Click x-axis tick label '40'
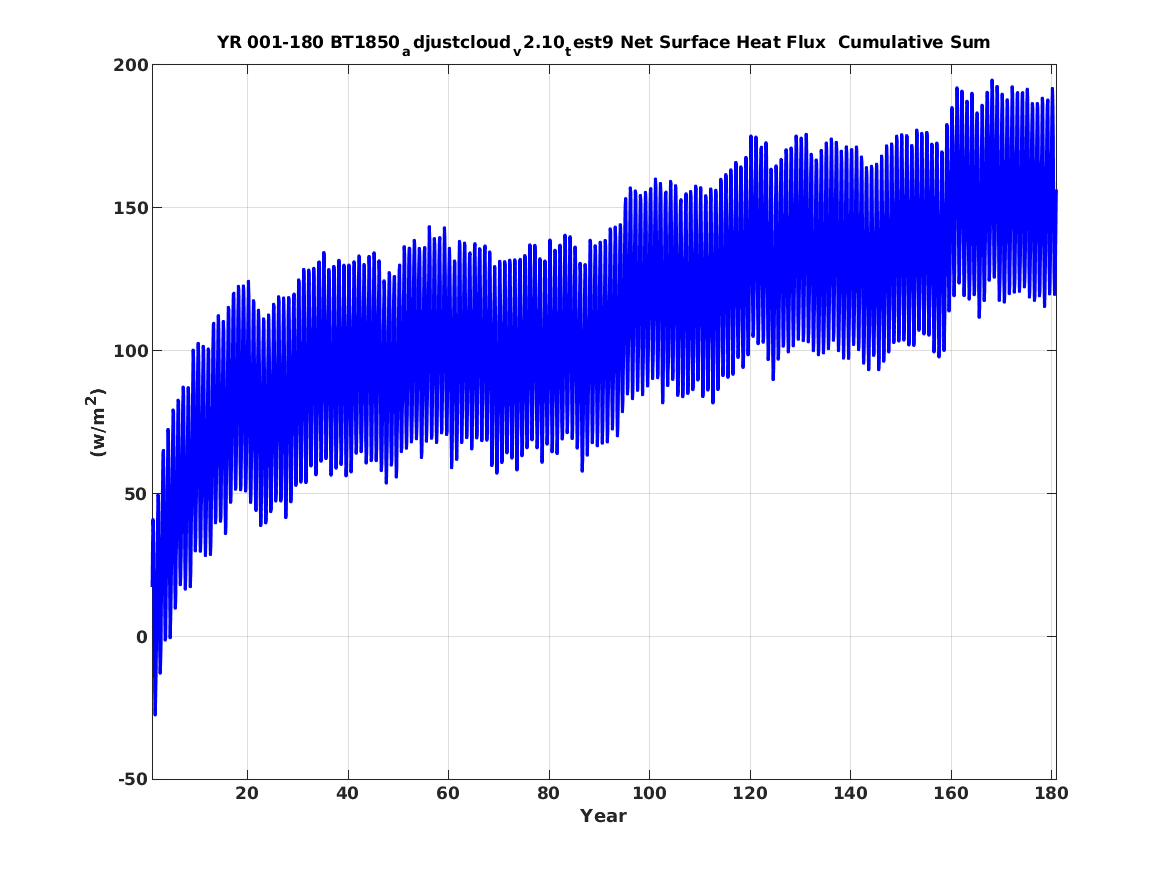The height and width of the screenshot is (875, 1167). pos(347,793)
